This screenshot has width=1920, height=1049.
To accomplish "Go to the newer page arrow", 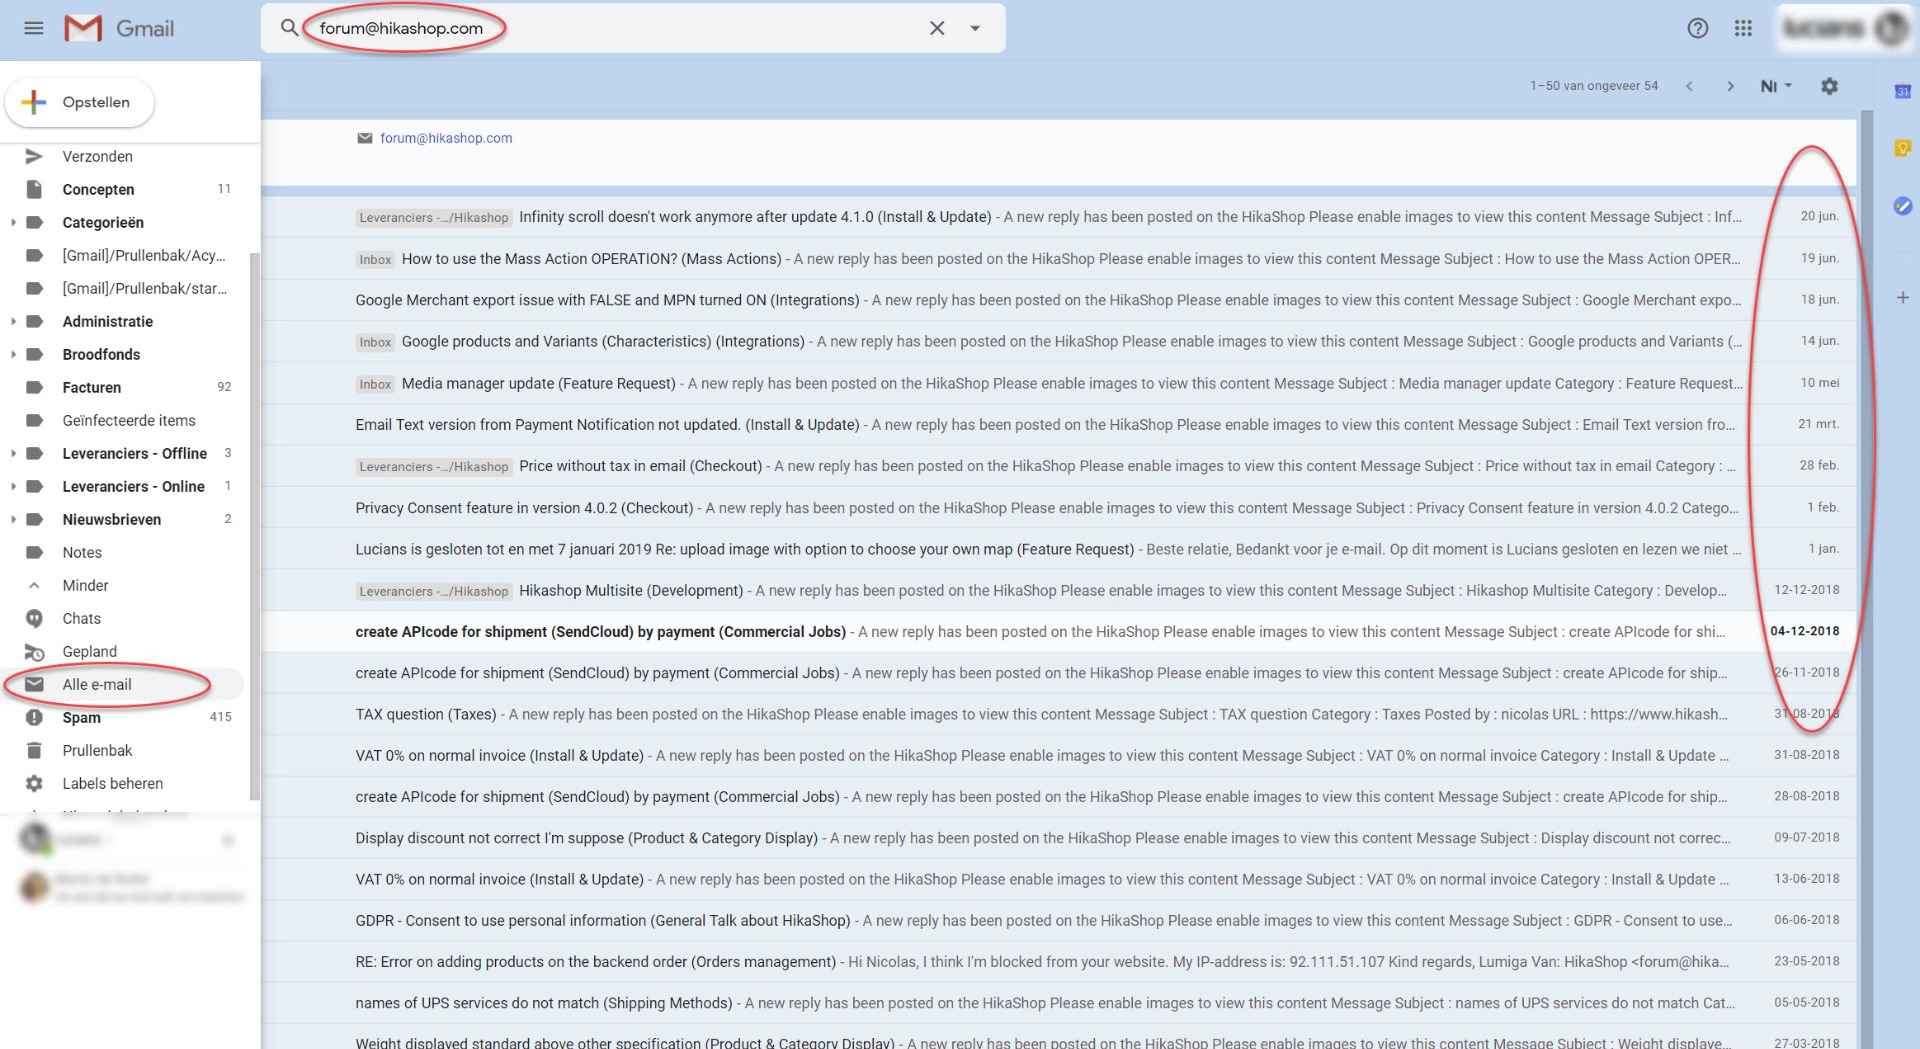I will coord(1689,86).
